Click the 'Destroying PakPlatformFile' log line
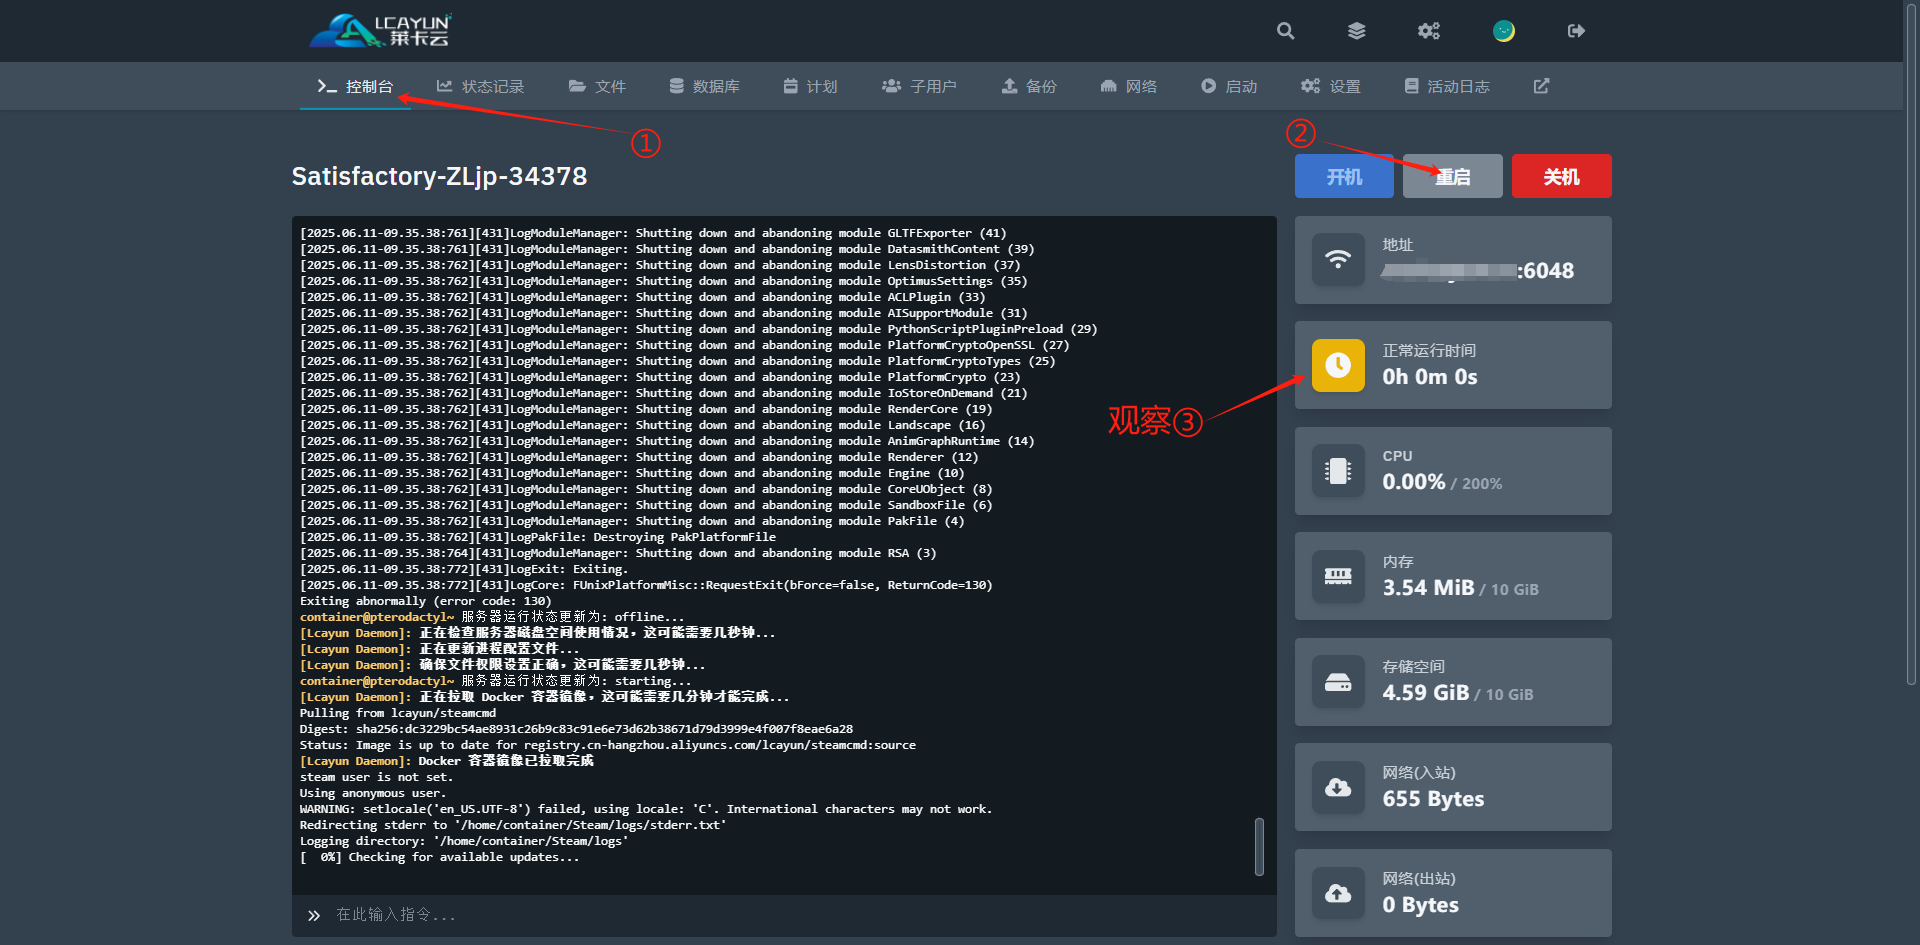Screen dimensions: 1920x945 [x=538, y=537]
